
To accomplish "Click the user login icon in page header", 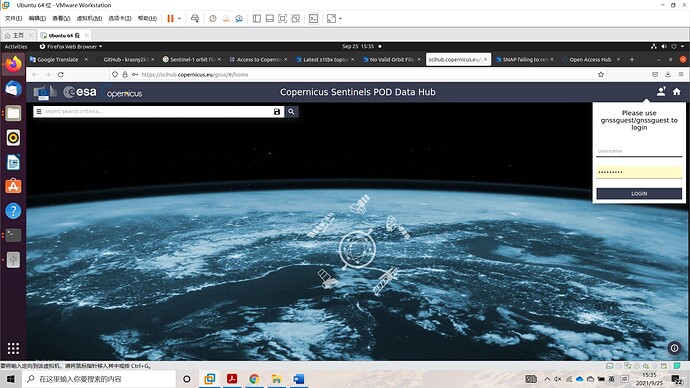I will (661, 92).
